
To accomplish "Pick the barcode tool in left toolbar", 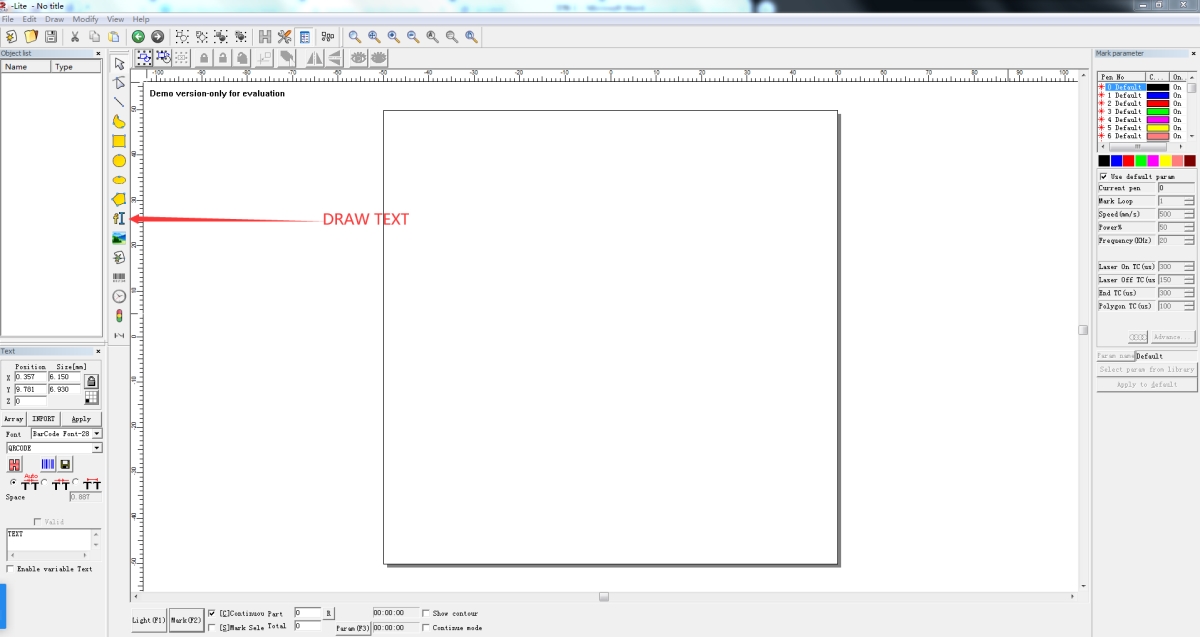I will tap(119, 277).
